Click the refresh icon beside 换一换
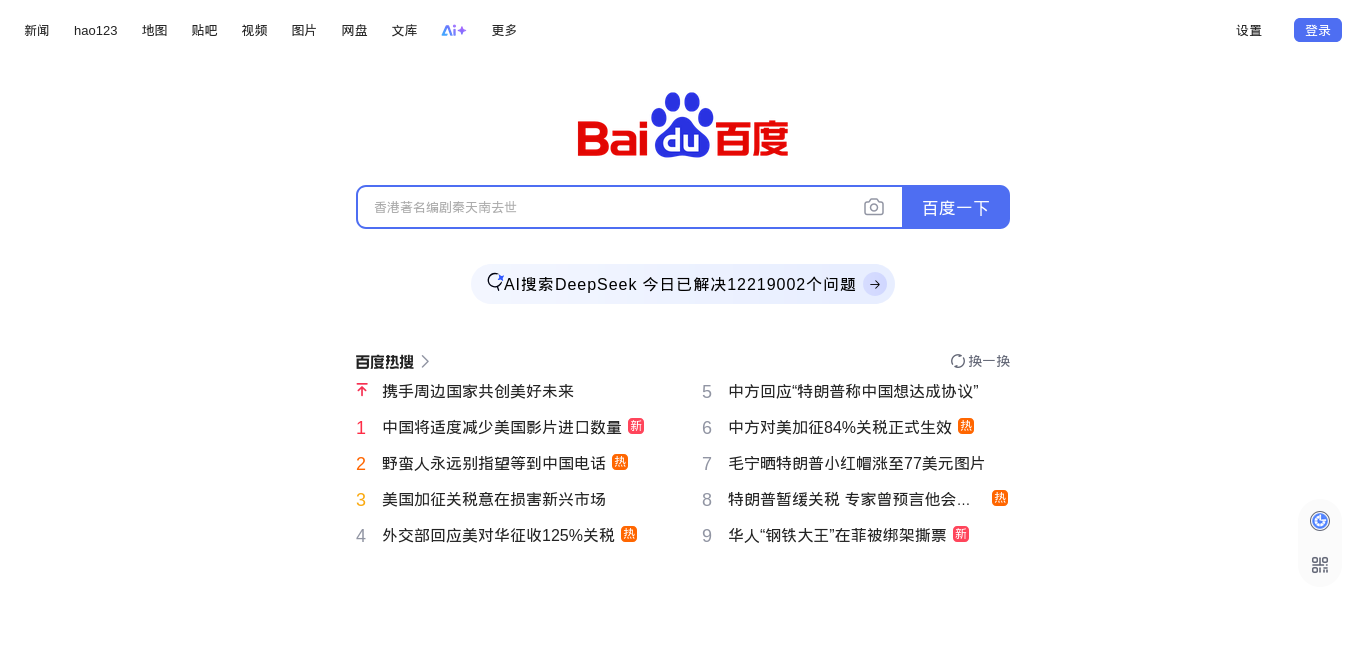 tap(958, 361)
